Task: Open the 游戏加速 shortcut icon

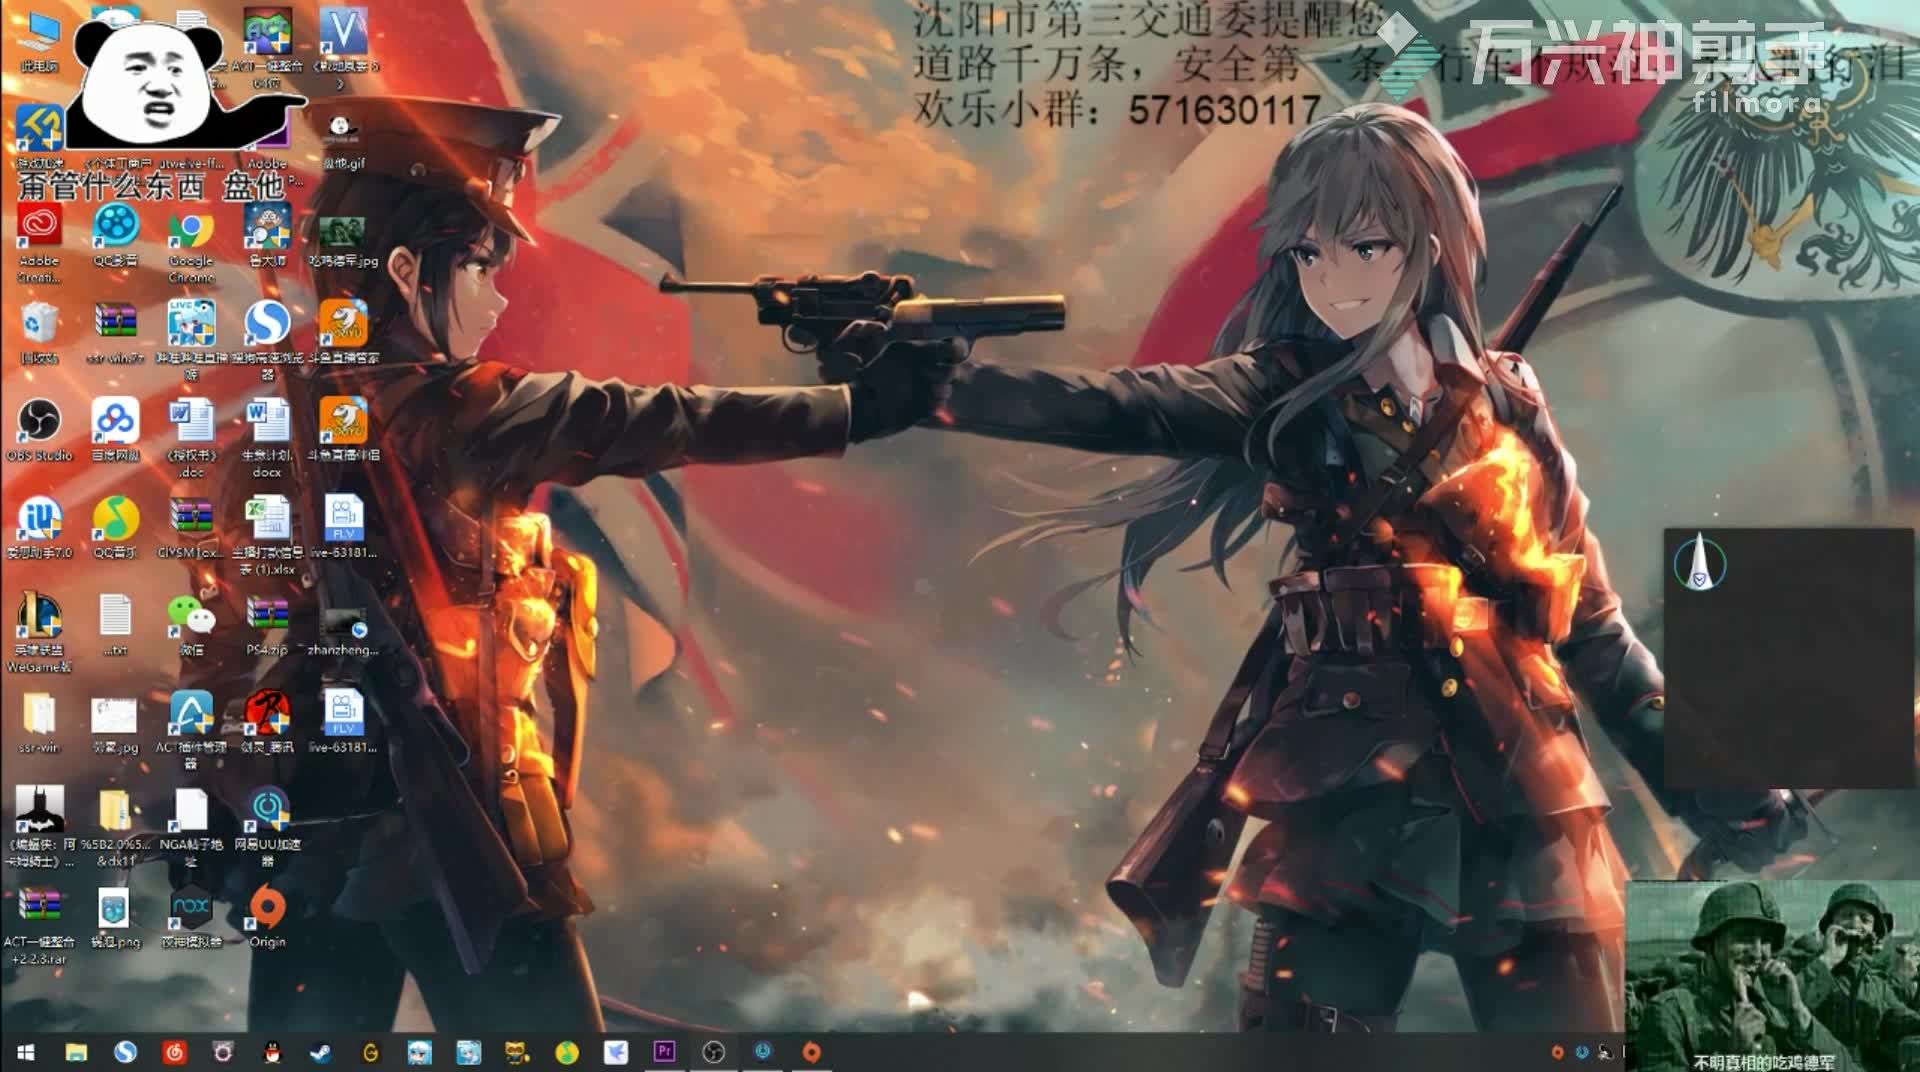Action: click(x=39, y=138)
